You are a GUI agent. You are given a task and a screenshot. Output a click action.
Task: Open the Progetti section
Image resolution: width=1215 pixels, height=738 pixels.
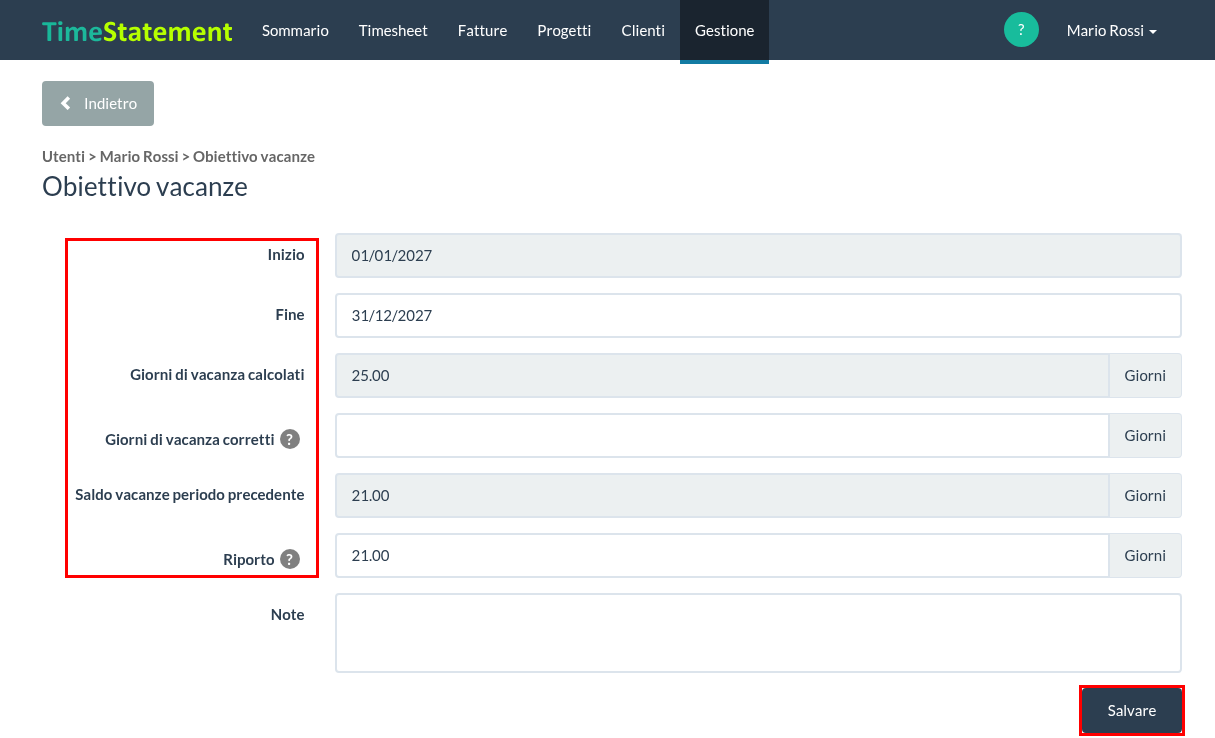tap(564, 30)
